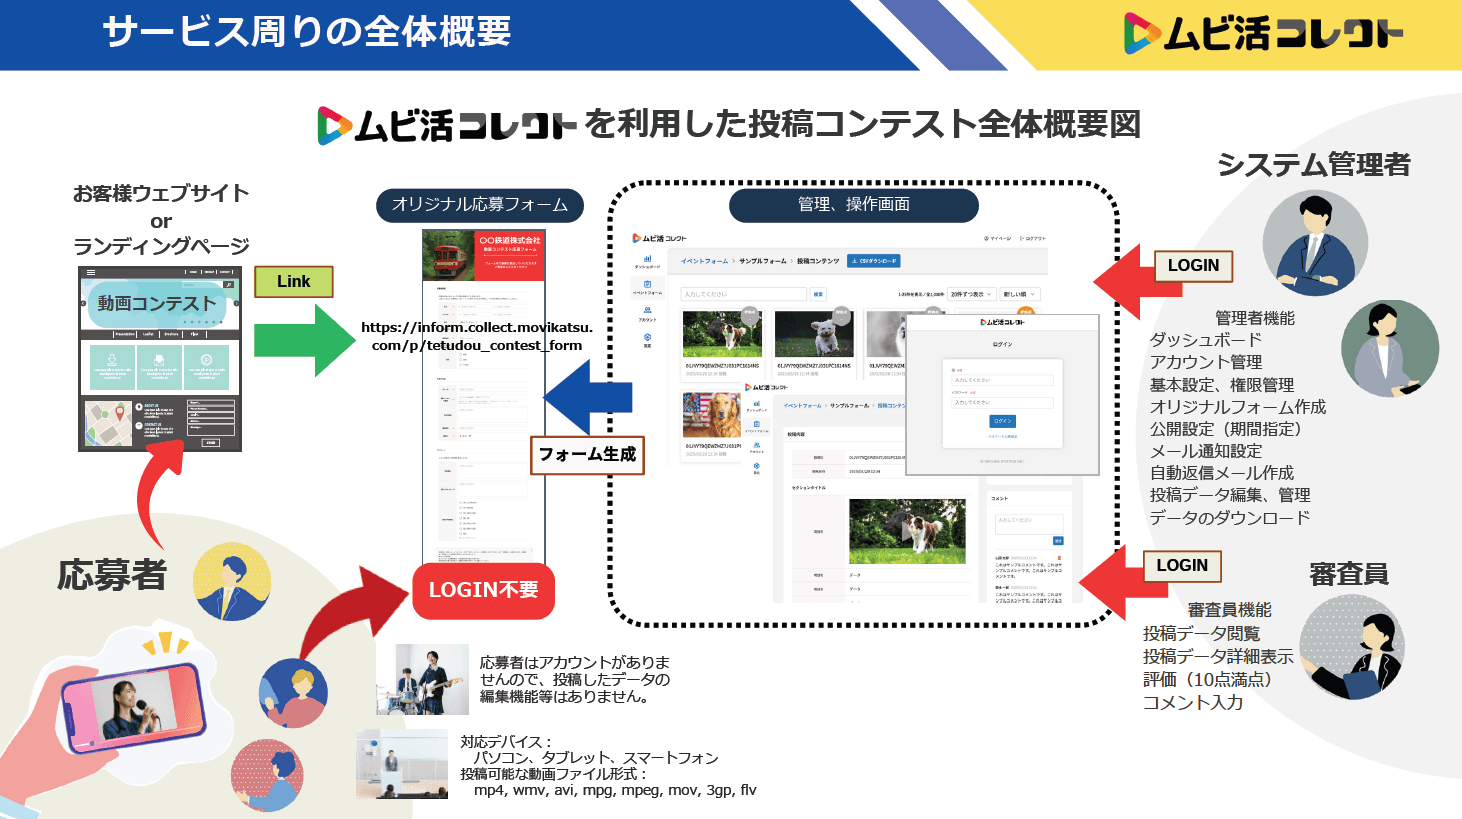The width and height of the screenshot is (1462, 819).
Task: Select the イベントフォーム sidebar icon
Action: (646, 284)
